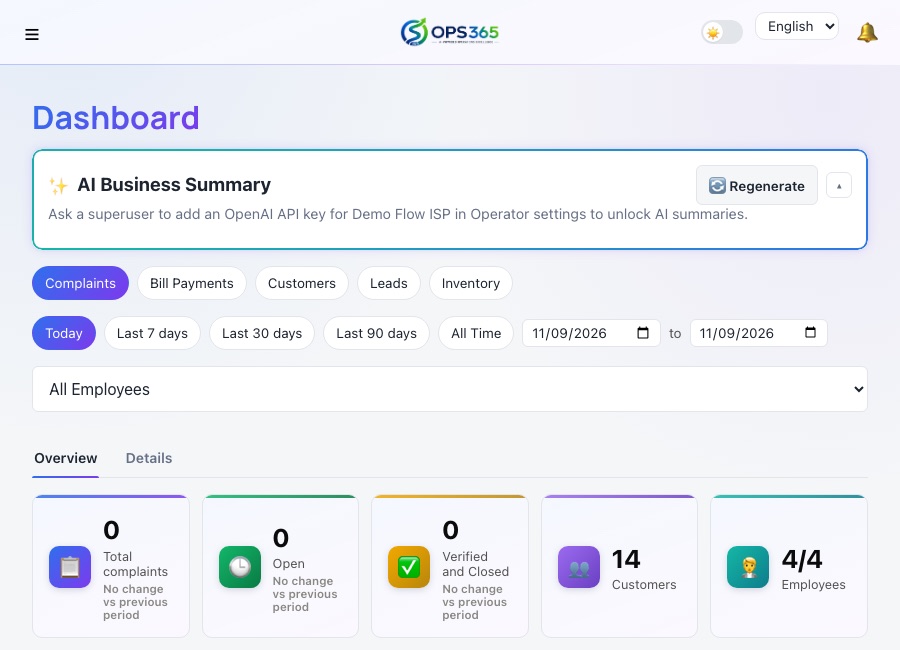
Task: Click the Open complaints clock icon
Action: (240, 567)
